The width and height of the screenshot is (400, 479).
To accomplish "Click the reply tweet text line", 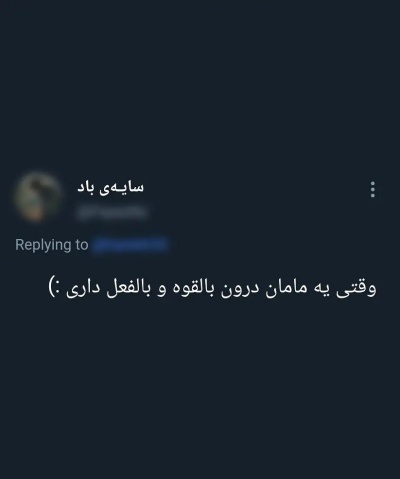I will click(212, 289).
